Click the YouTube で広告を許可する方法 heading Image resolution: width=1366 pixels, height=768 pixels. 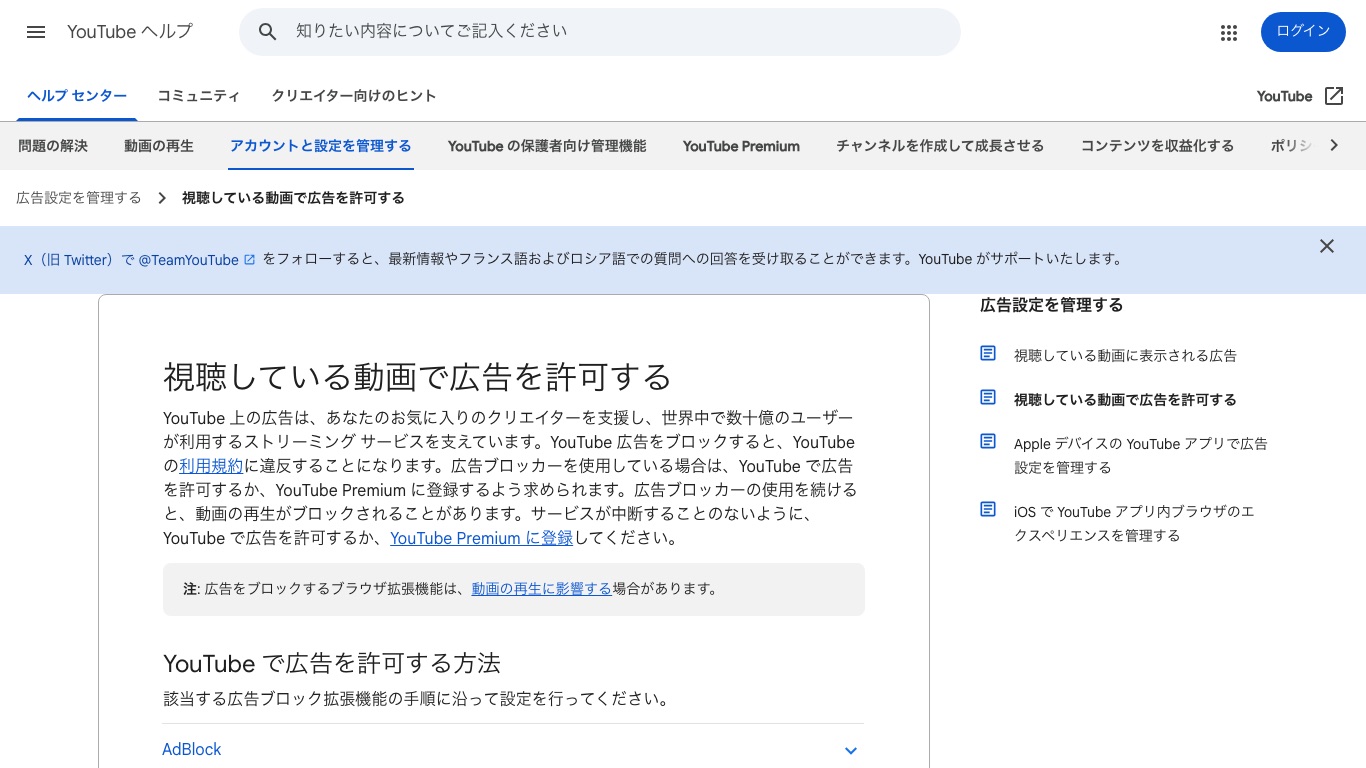(332, 664)
